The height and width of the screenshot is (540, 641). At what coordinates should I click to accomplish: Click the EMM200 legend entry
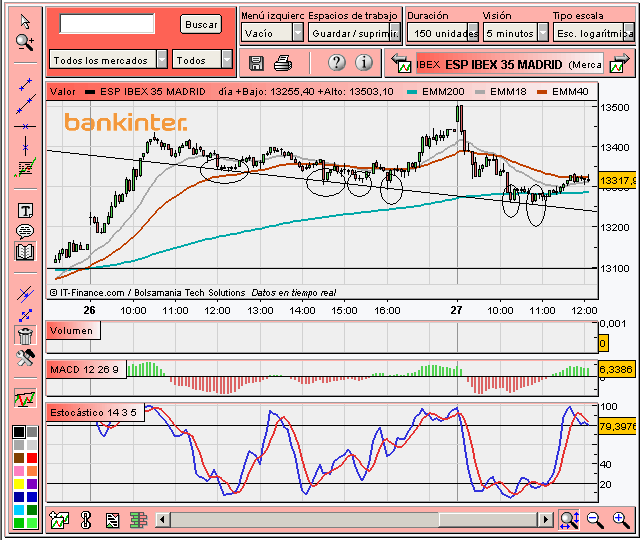point(436,91)
